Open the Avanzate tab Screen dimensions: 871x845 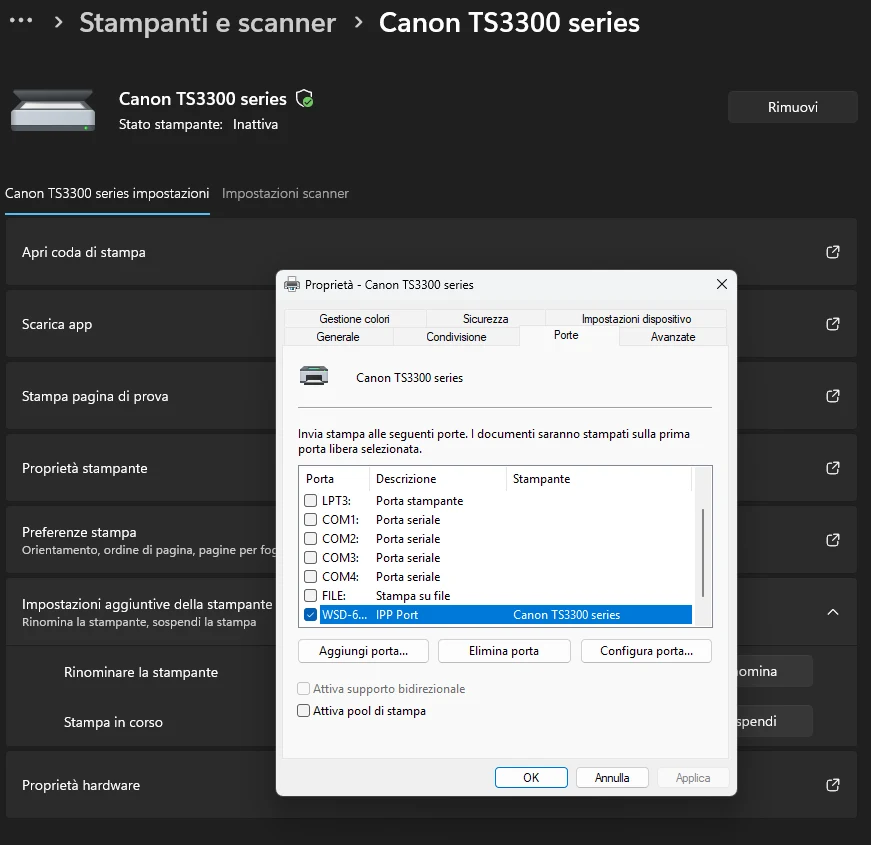tap(673, 337)
